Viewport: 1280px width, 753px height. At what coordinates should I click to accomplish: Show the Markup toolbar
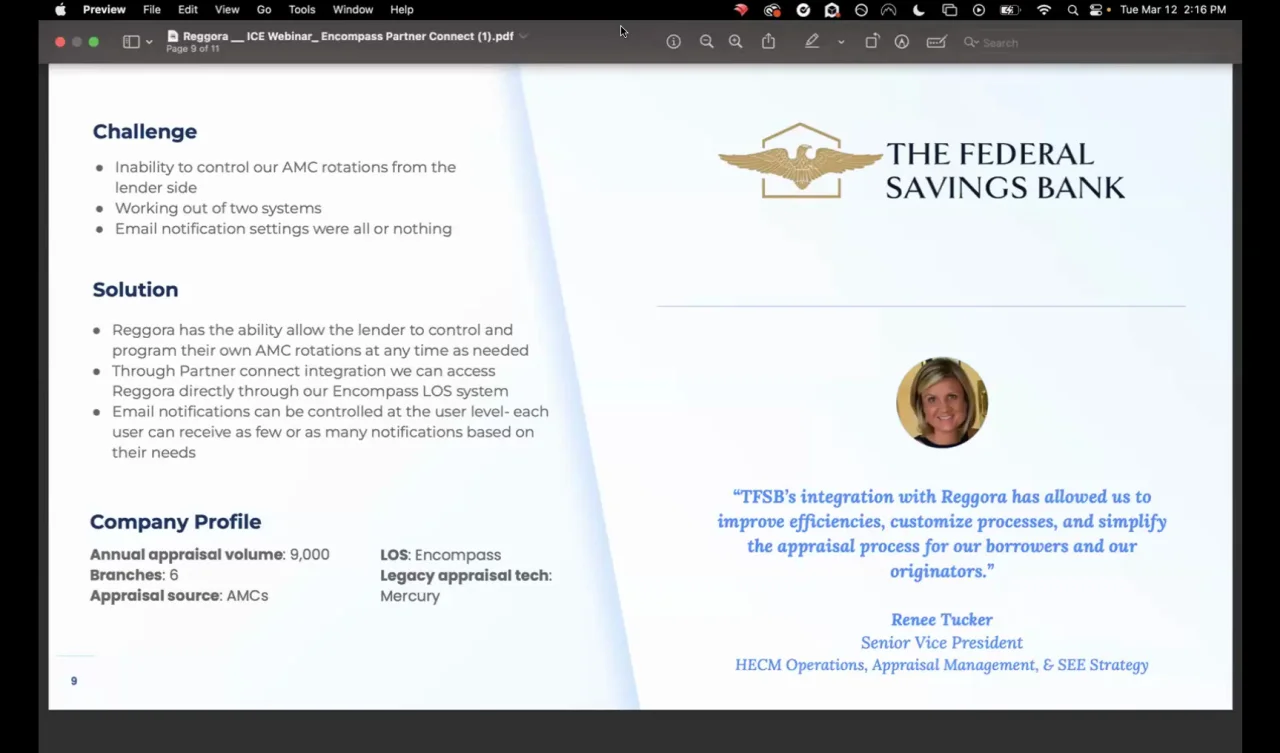tap(902, 42)
